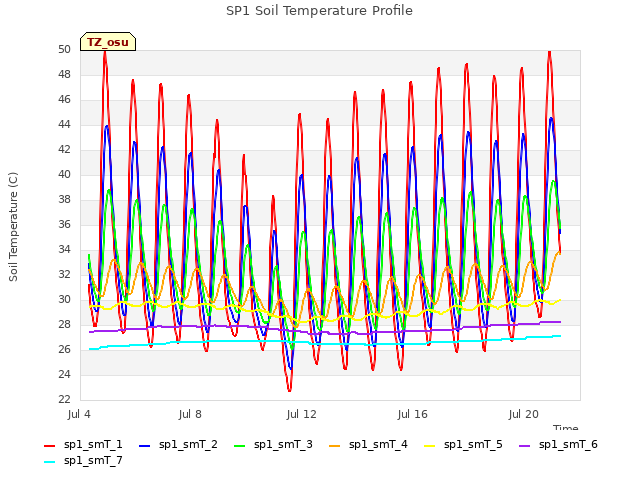Screen dimensions: 640x480
Task: Click the 36 y-axis tick label
Action: click(64, 224)
